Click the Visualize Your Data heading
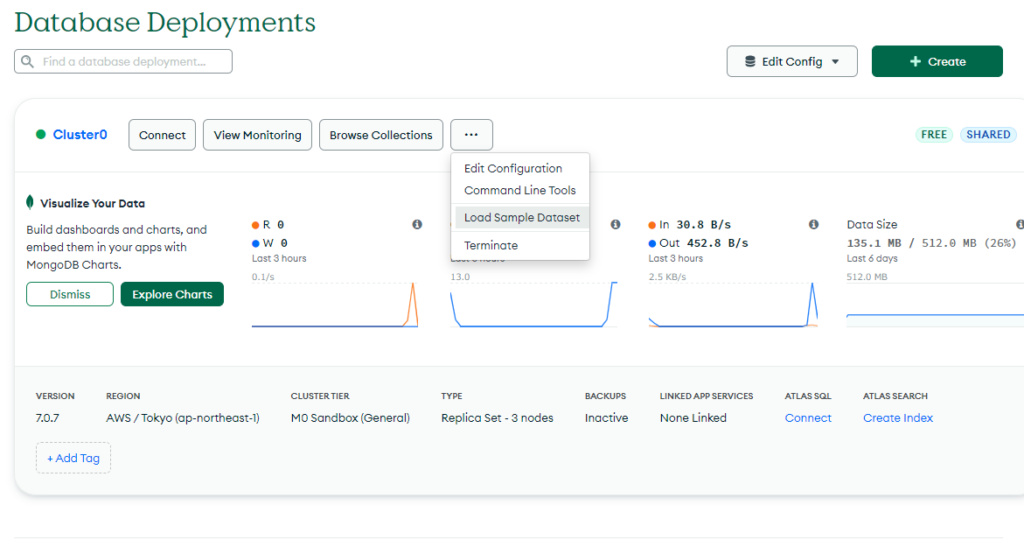The height and width of the screenshot is (547, 1024). [93, 203]
